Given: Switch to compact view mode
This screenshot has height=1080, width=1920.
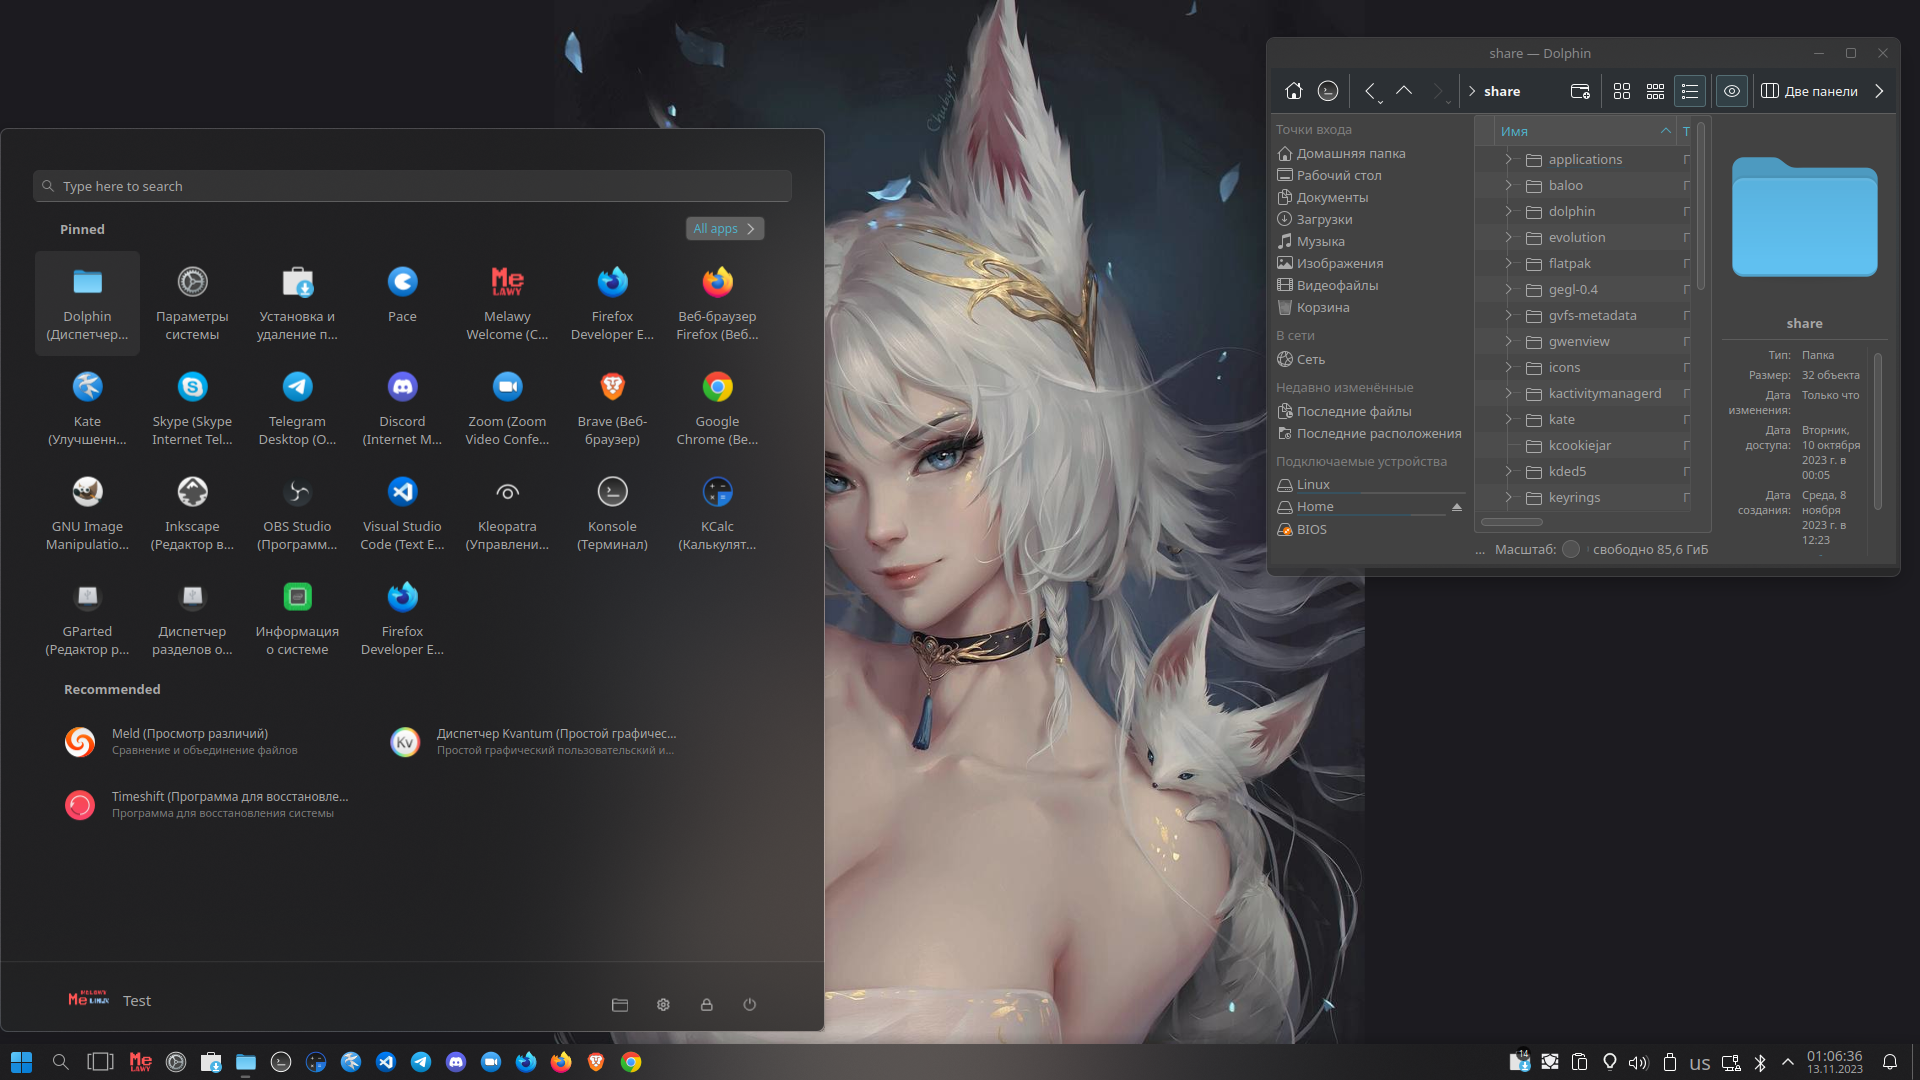Looking at the screenshot, I should point(1656,91).
